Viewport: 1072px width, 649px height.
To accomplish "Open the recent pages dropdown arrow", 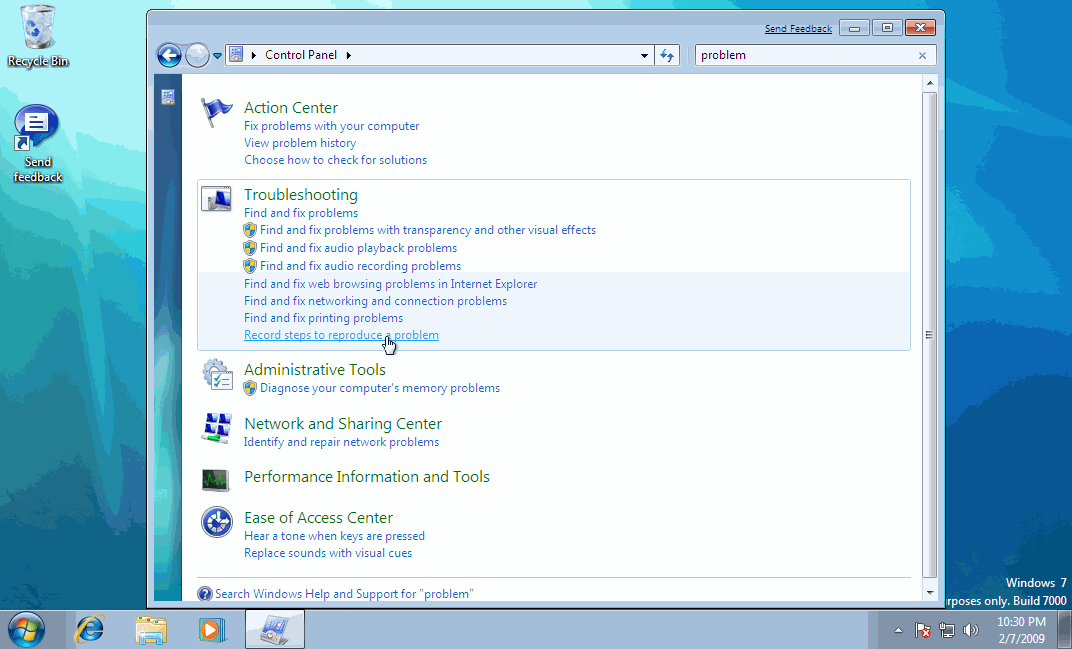I will (217, 56).
